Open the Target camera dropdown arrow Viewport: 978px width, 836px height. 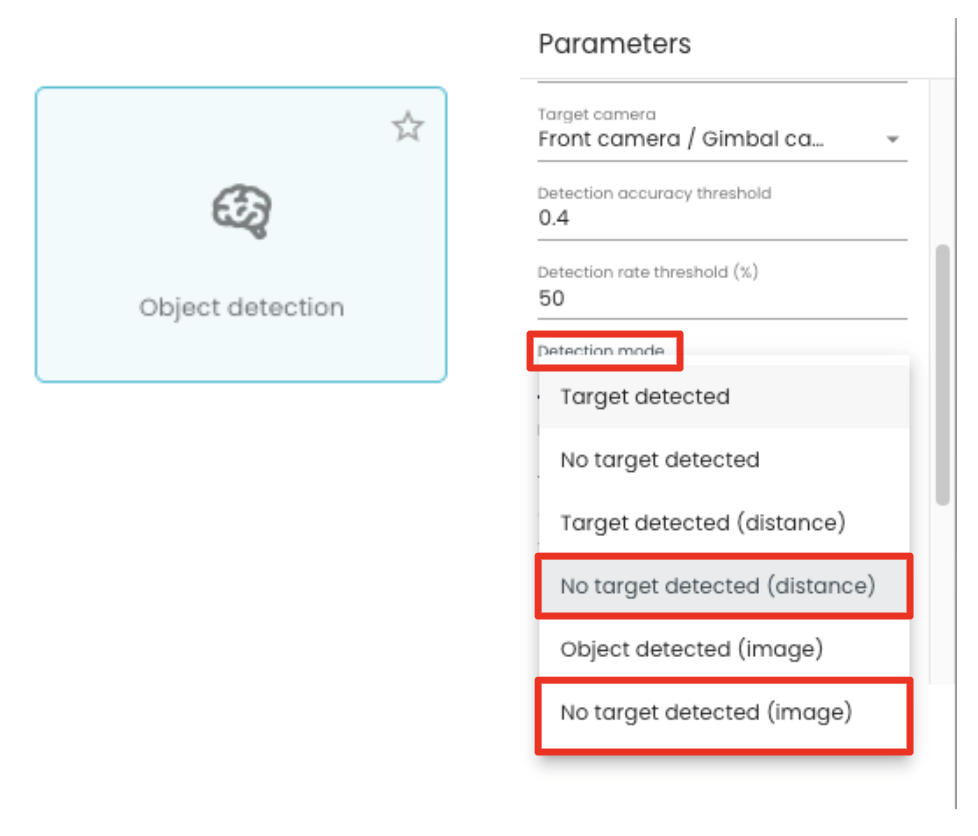tap(893, 139)
